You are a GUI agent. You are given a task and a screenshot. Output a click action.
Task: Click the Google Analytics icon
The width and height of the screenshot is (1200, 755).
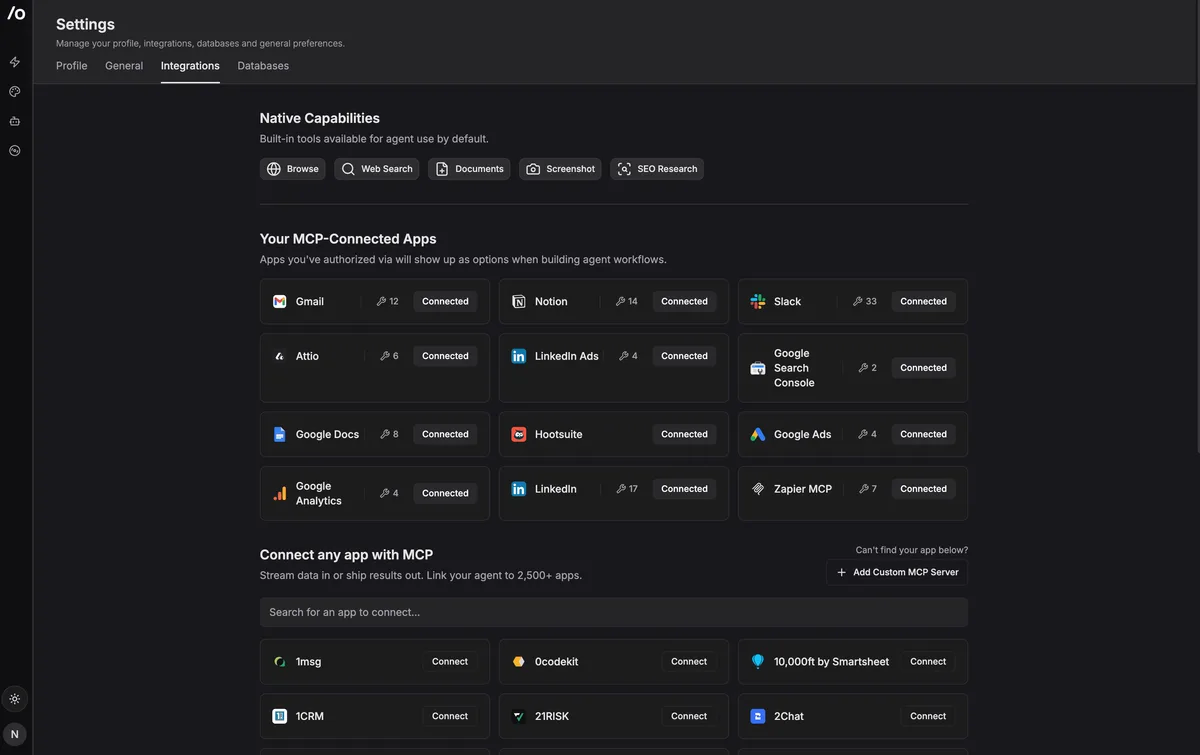280,493
